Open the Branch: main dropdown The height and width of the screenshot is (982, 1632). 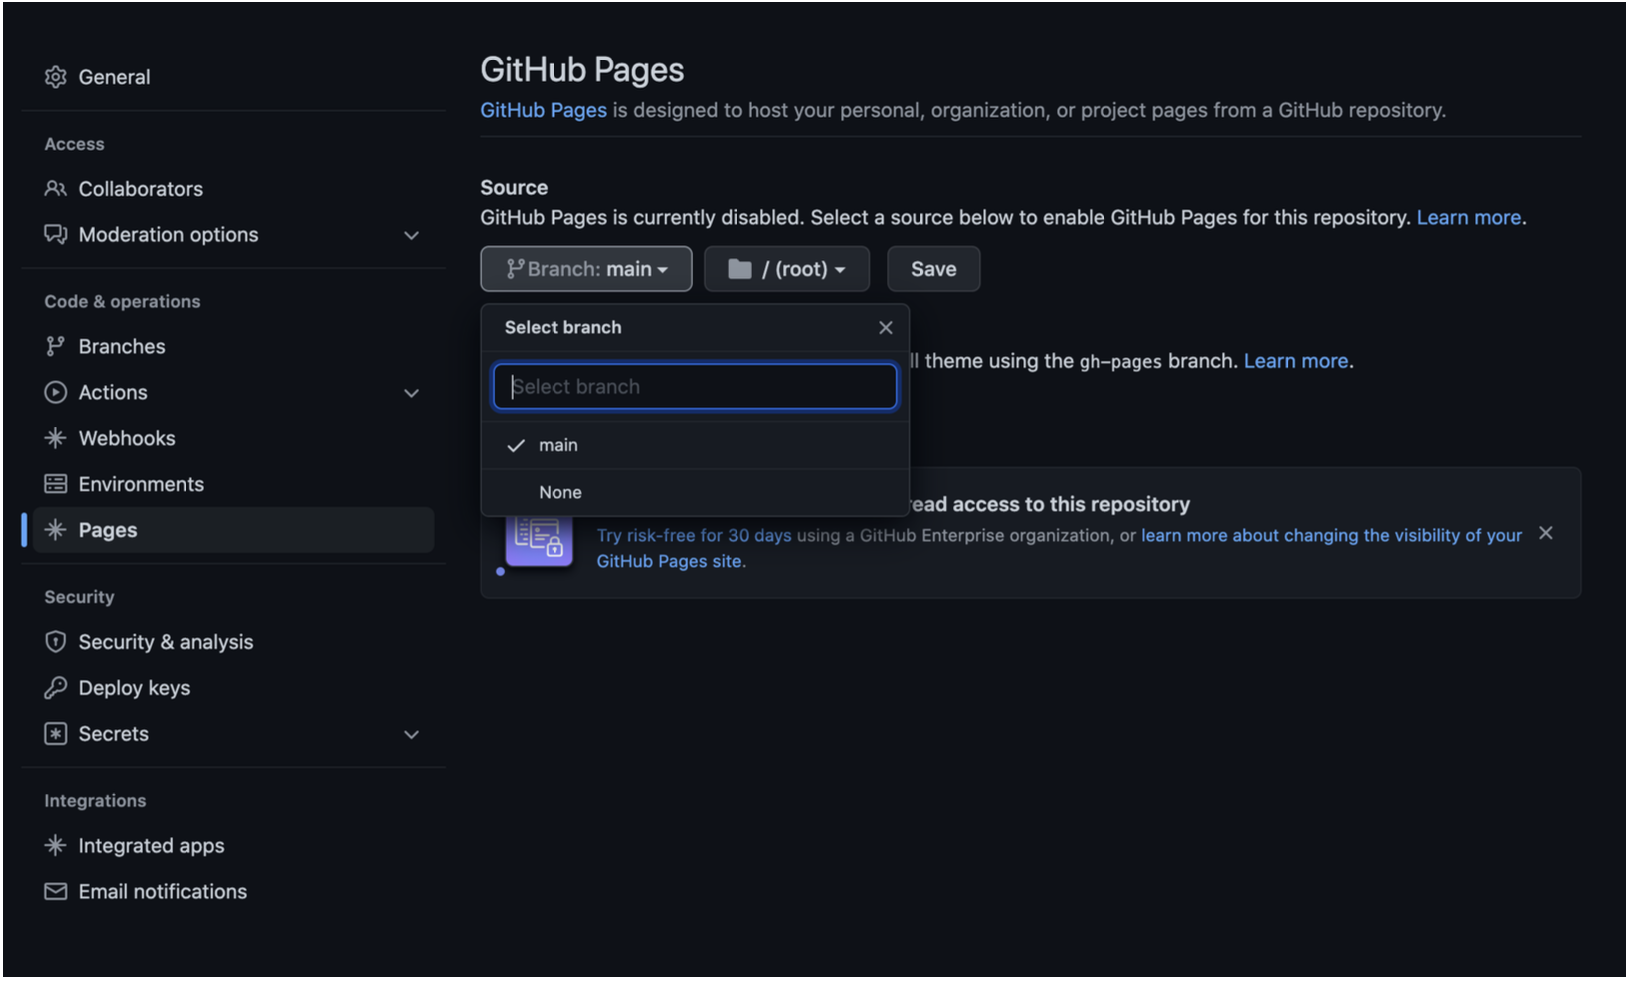click(586, 270)
